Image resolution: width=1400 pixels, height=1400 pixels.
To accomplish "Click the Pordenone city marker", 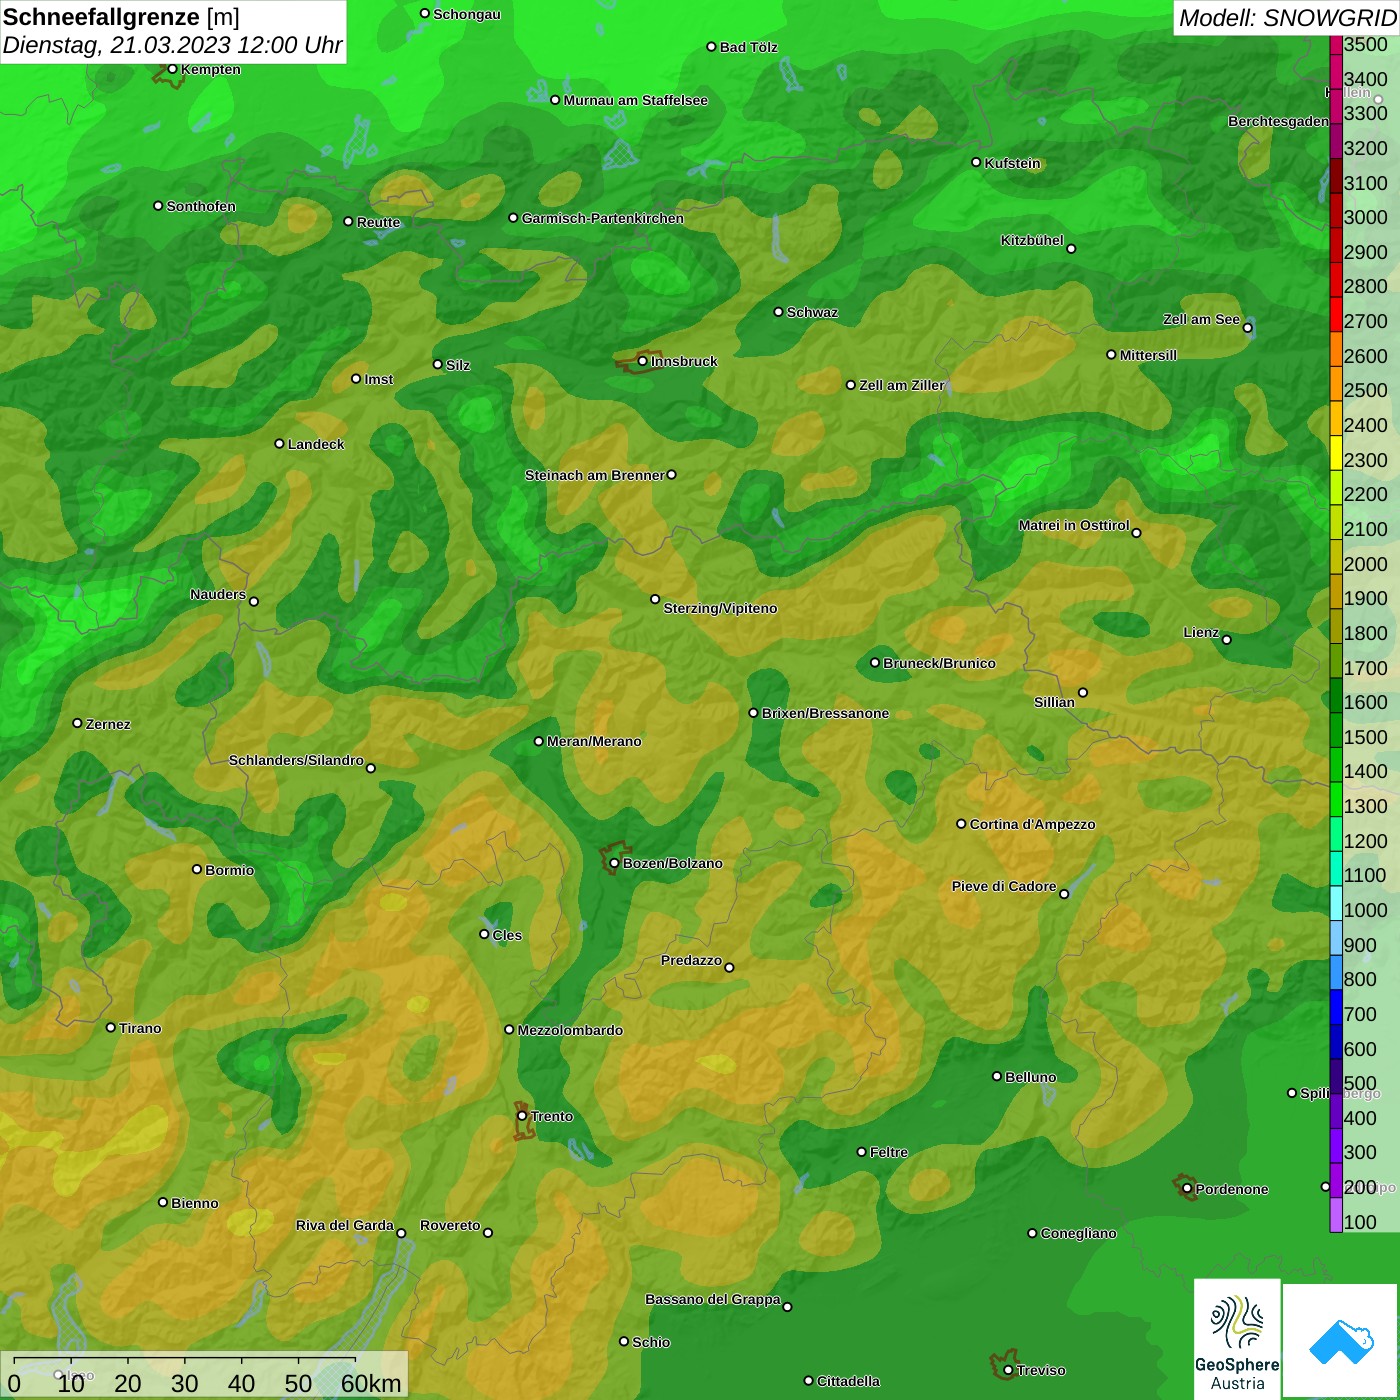I will point(1187,1189).
